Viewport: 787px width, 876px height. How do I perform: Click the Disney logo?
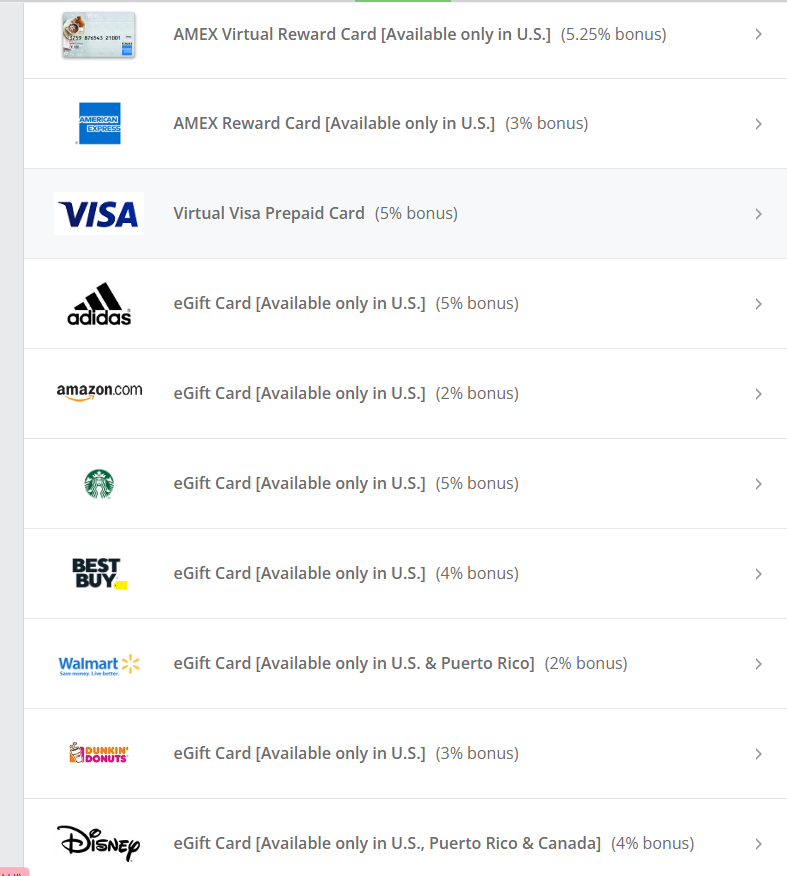coord(99,843)
